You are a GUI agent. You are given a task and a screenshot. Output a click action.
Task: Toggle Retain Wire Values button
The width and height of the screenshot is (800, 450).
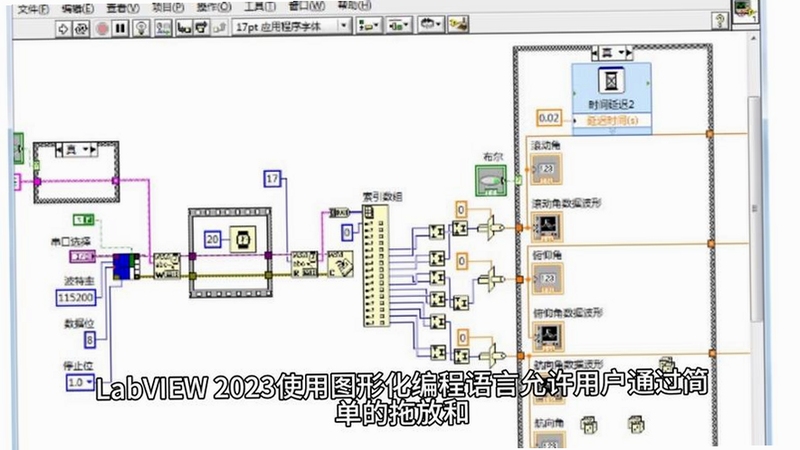click(163, 28)
